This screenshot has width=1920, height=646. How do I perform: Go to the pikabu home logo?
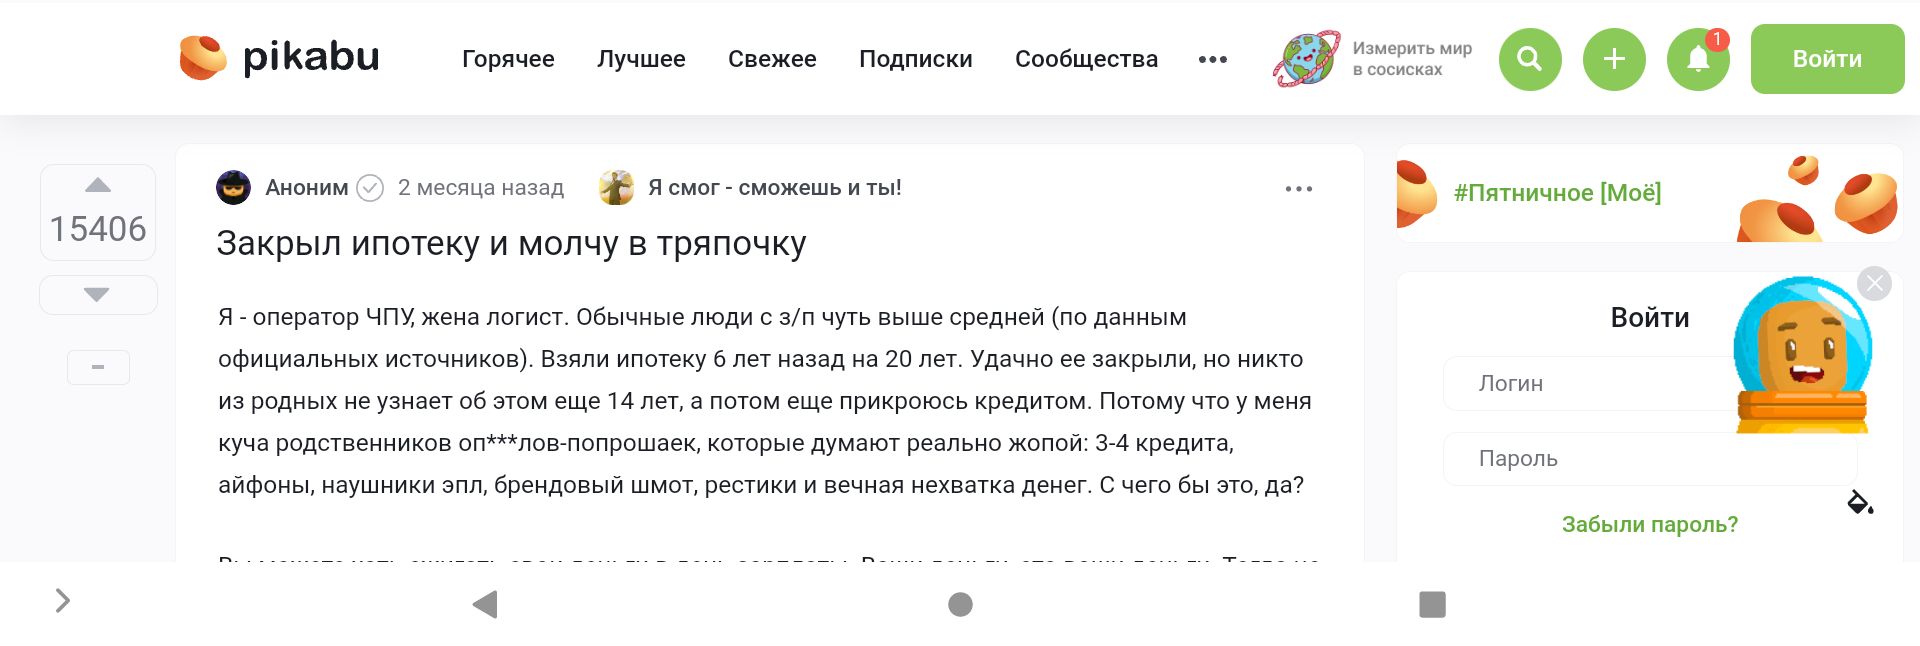280,57
